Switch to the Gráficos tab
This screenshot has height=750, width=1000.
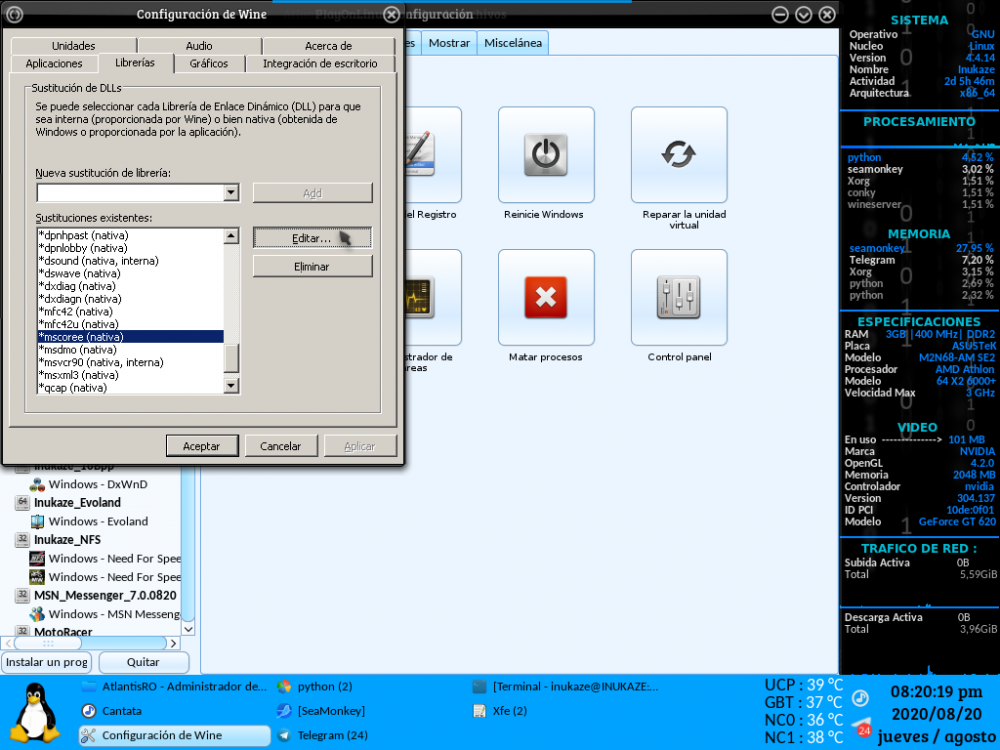click(209, 63)
